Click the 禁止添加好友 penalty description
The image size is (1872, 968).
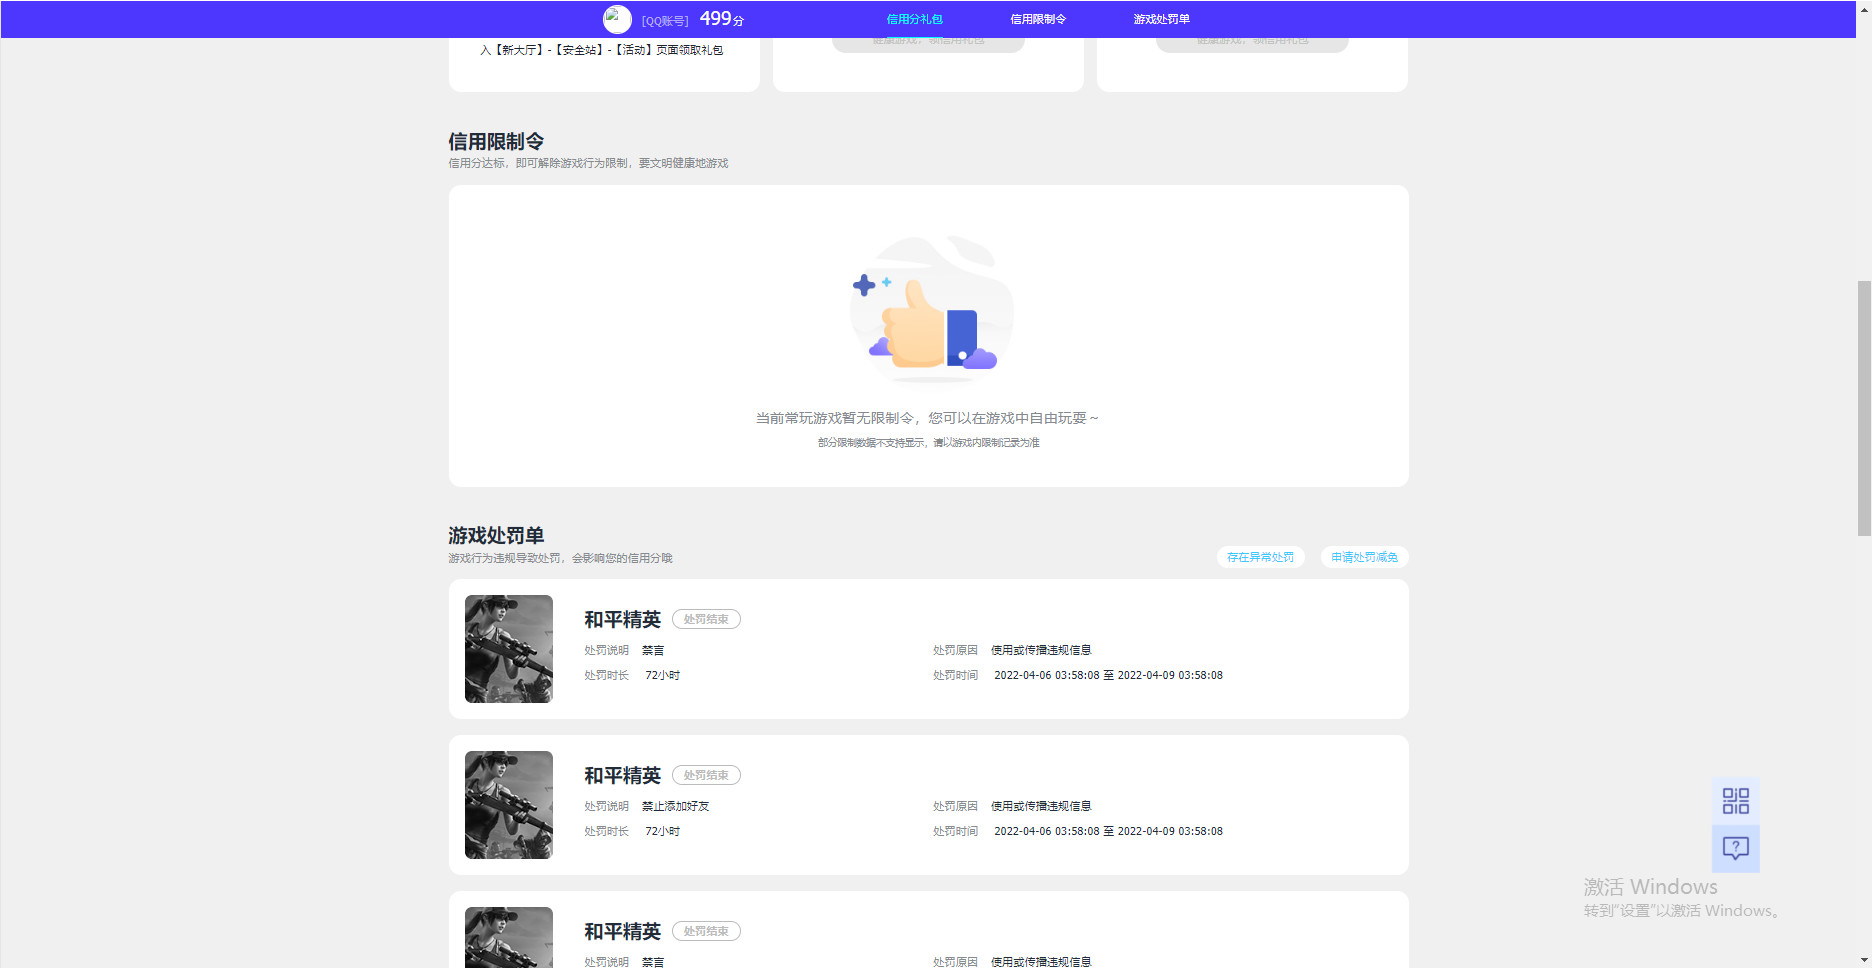click(x=675, y=806)
